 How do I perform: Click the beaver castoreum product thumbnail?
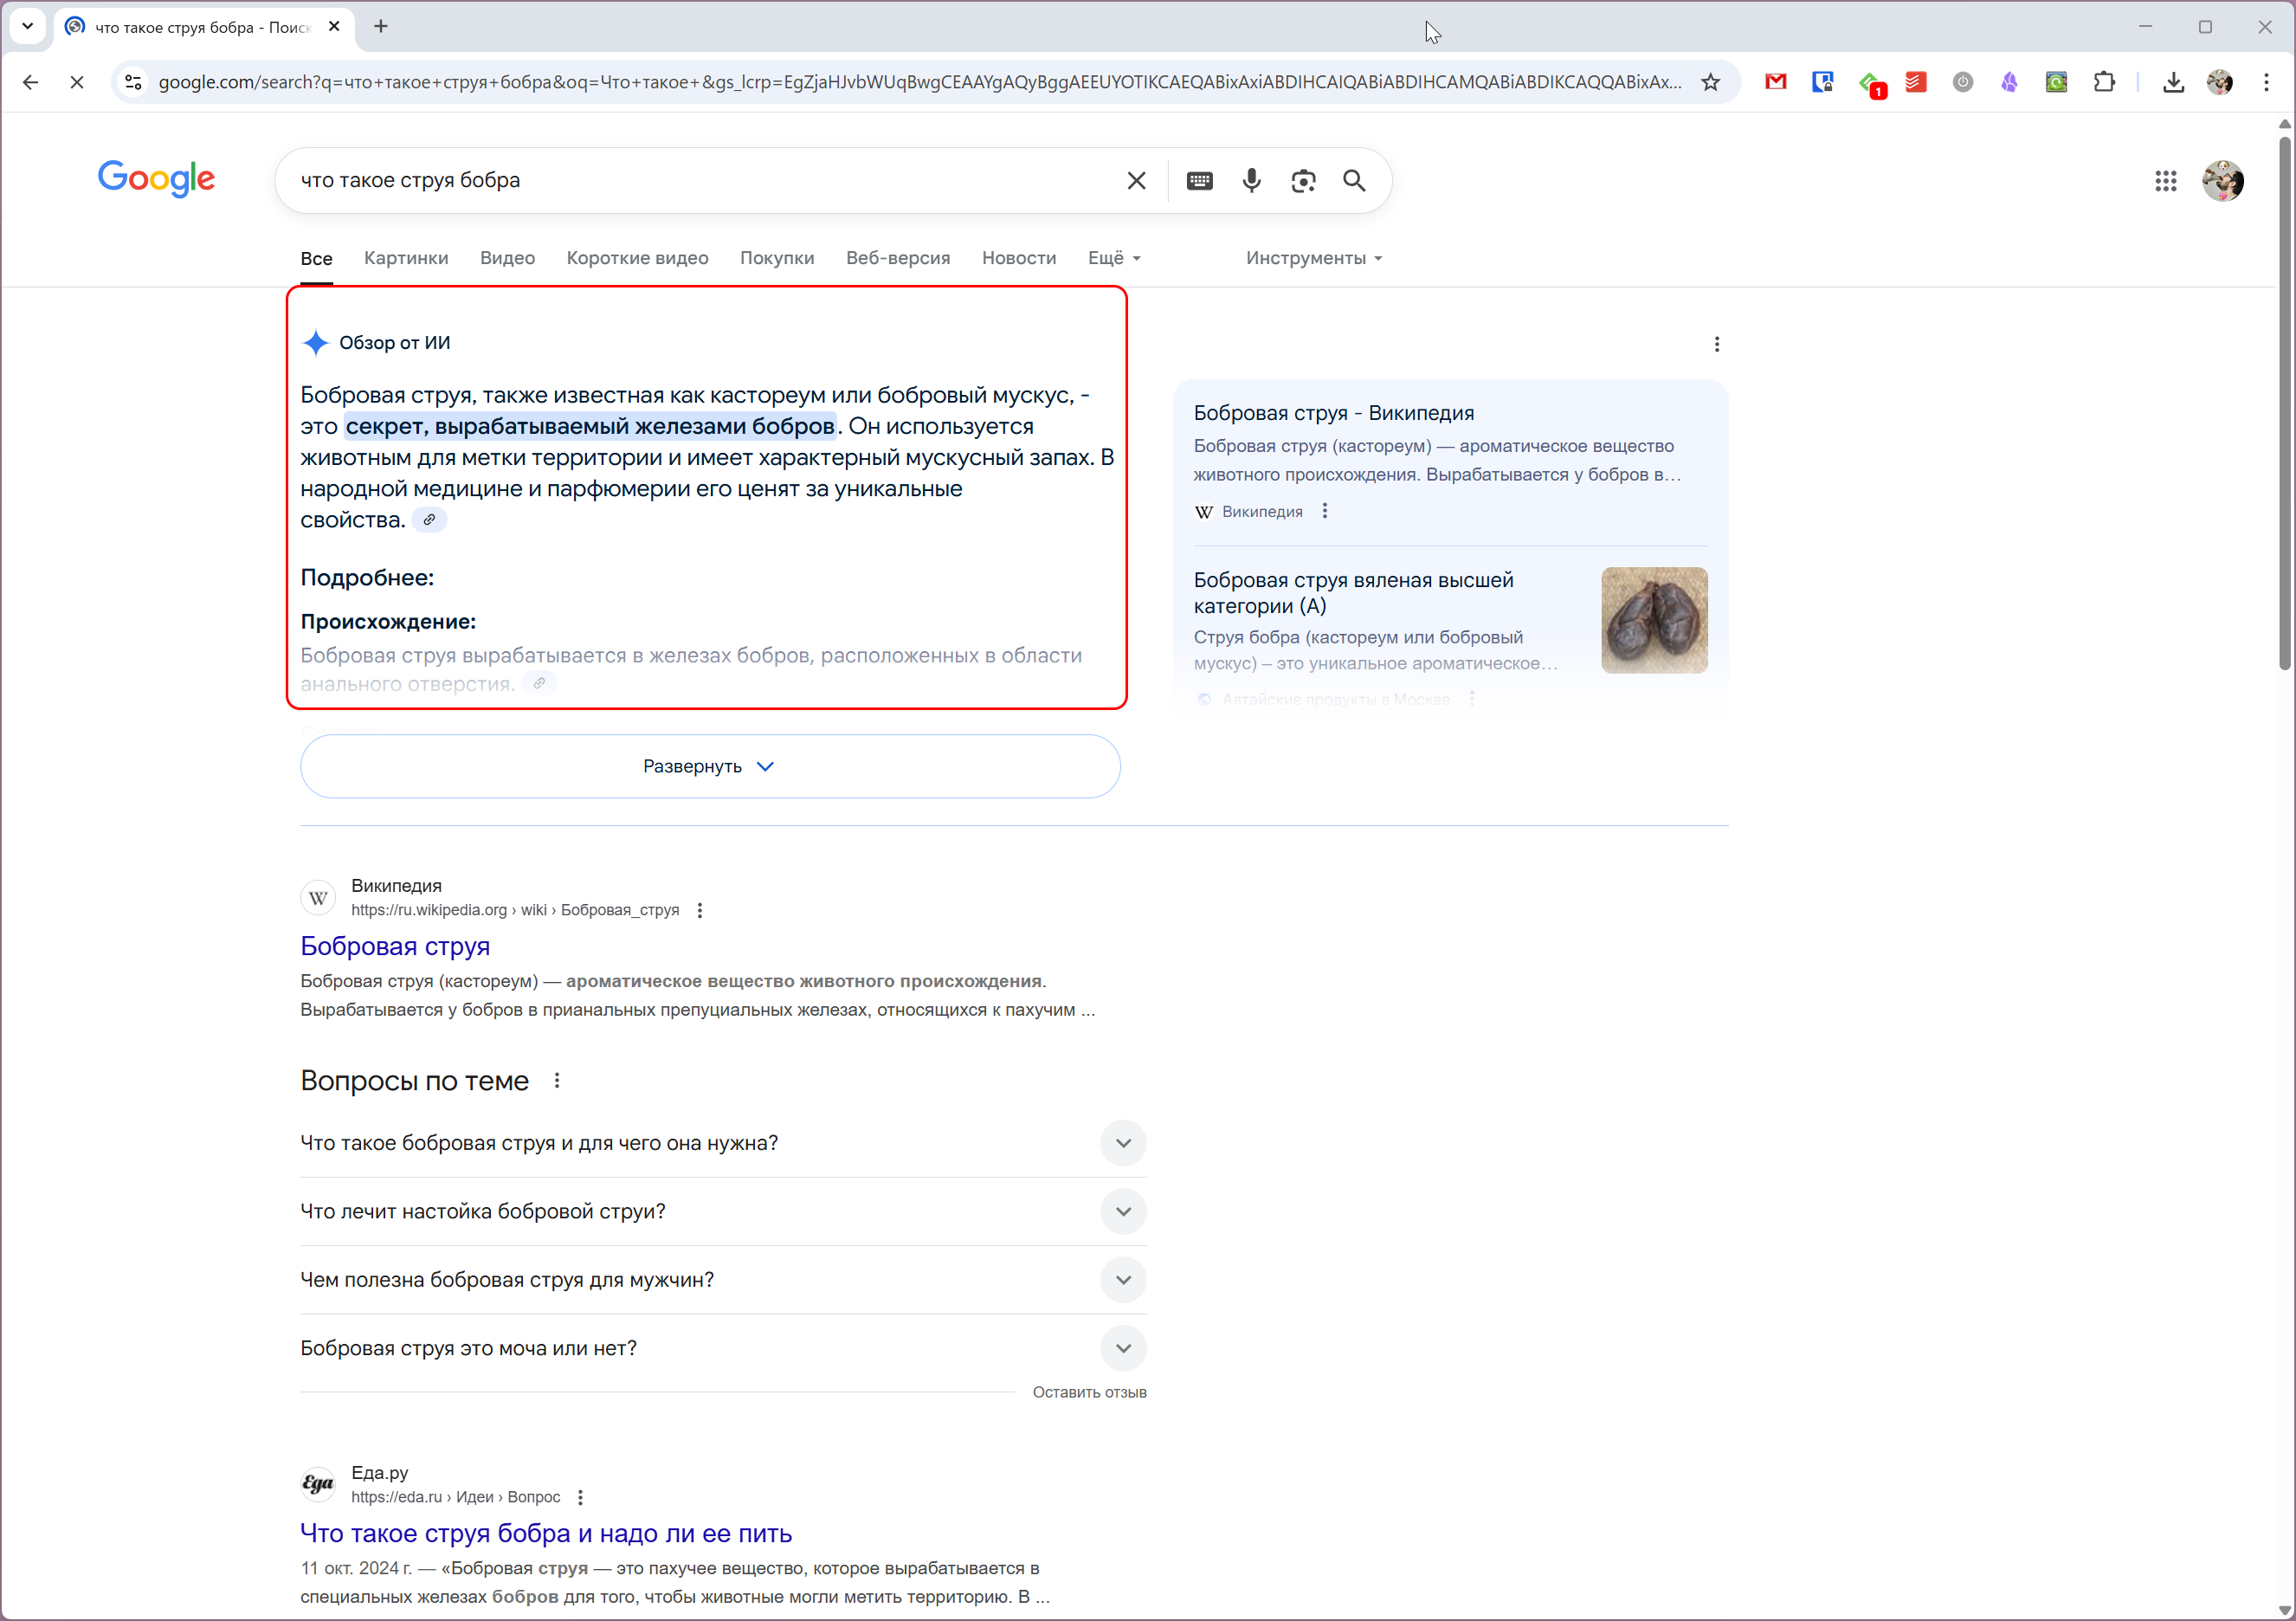(x=1653, y=620)
